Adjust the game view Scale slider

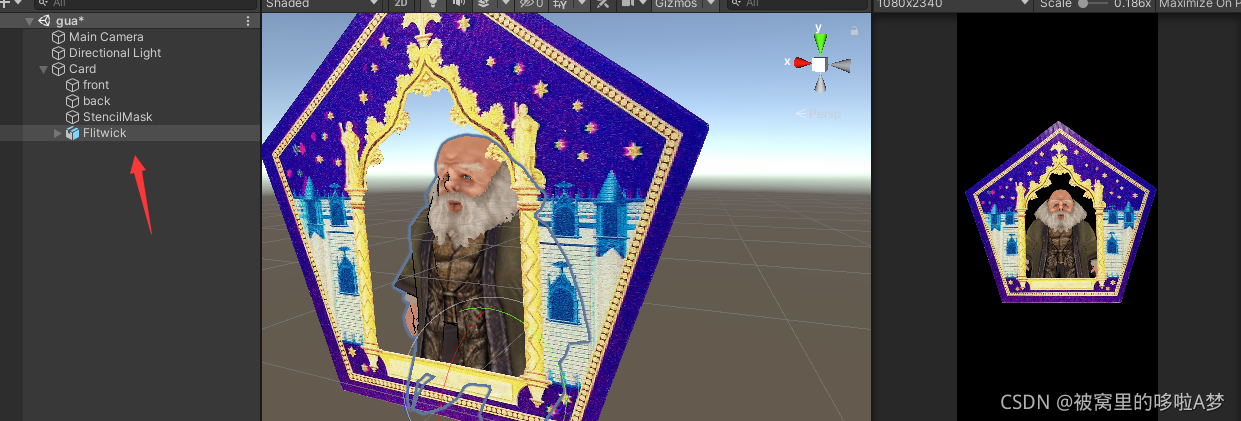coord(1092,4)
